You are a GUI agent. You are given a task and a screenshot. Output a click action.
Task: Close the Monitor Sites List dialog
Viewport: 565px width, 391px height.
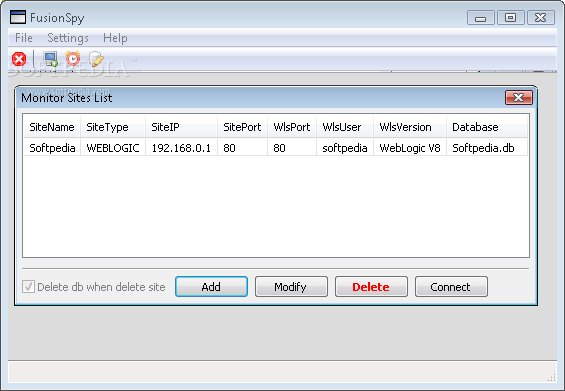tap(519, 97)
